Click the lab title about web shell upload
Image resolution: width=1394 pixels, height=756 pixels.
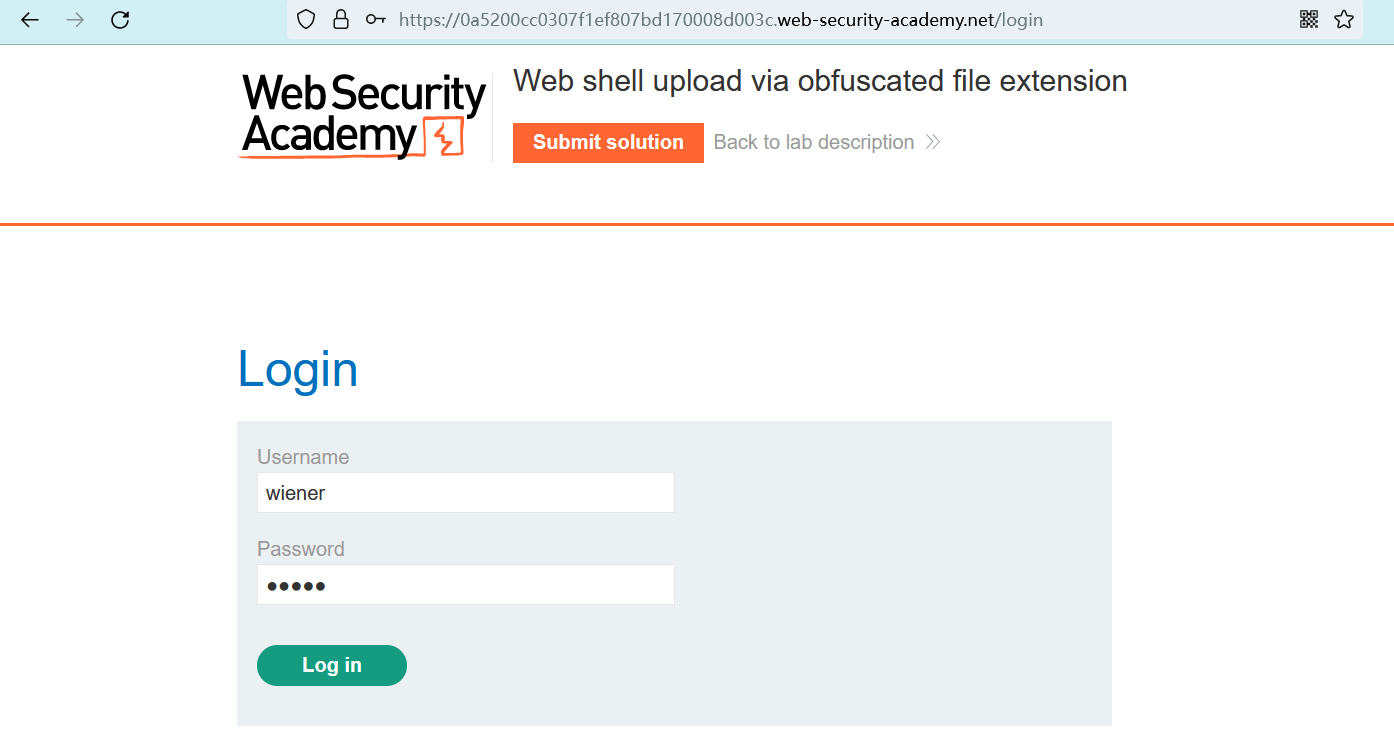pyautogui.click(x=820, y=81)
